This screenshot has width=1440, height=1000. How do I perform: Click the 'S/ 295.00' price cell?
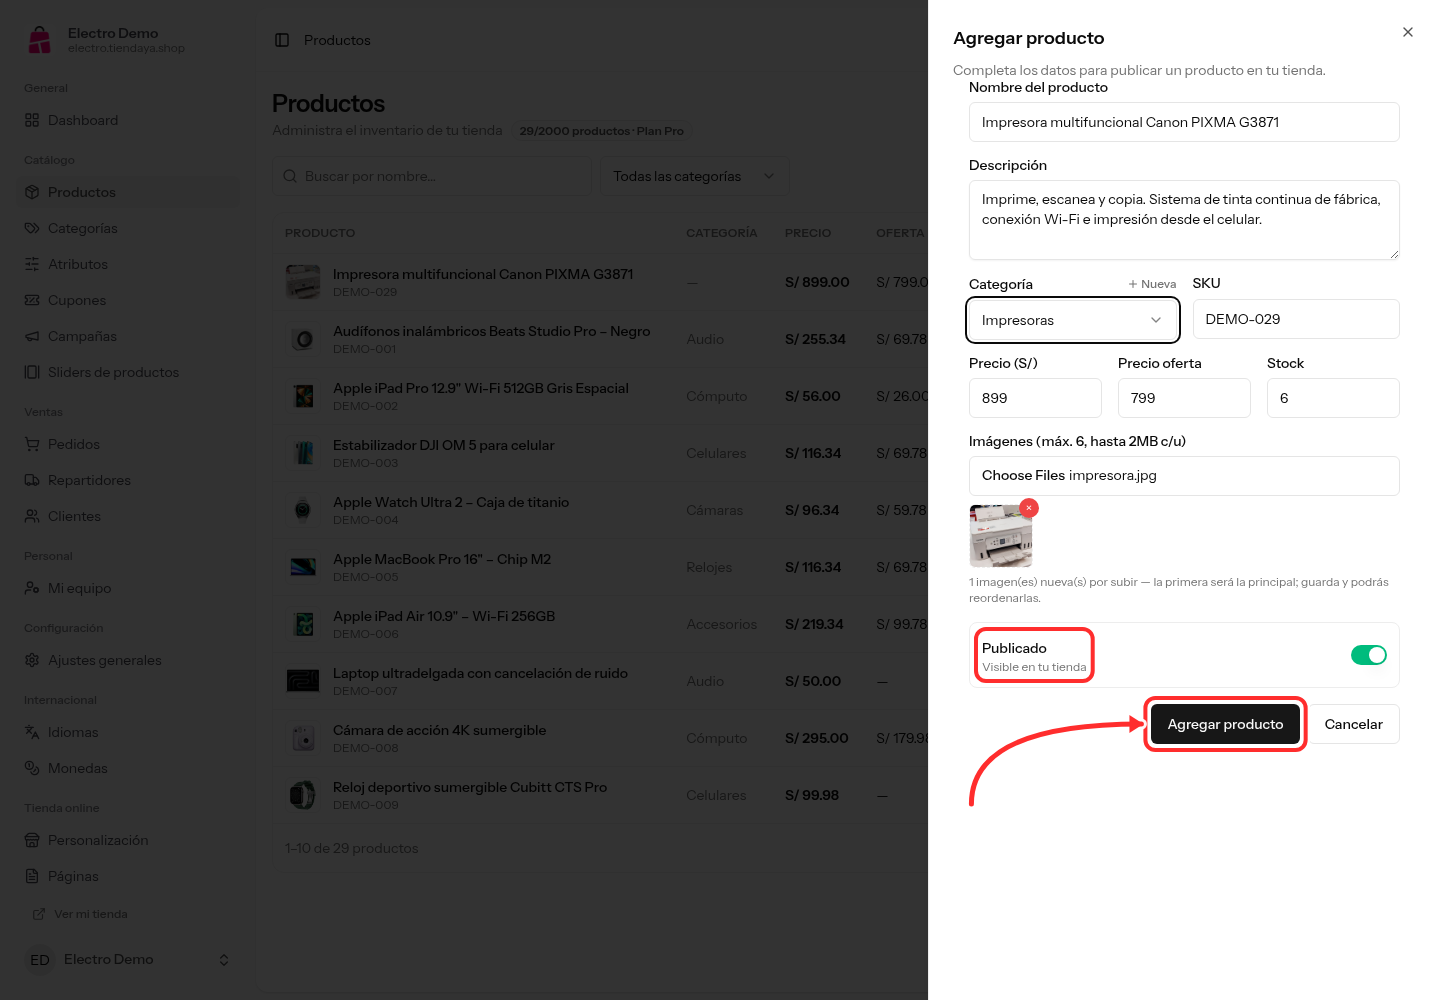pos(817,738)
